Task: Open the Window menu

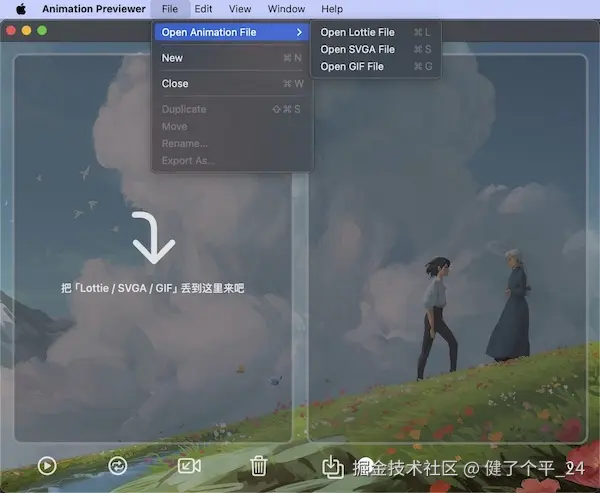Action: (286, 9)
